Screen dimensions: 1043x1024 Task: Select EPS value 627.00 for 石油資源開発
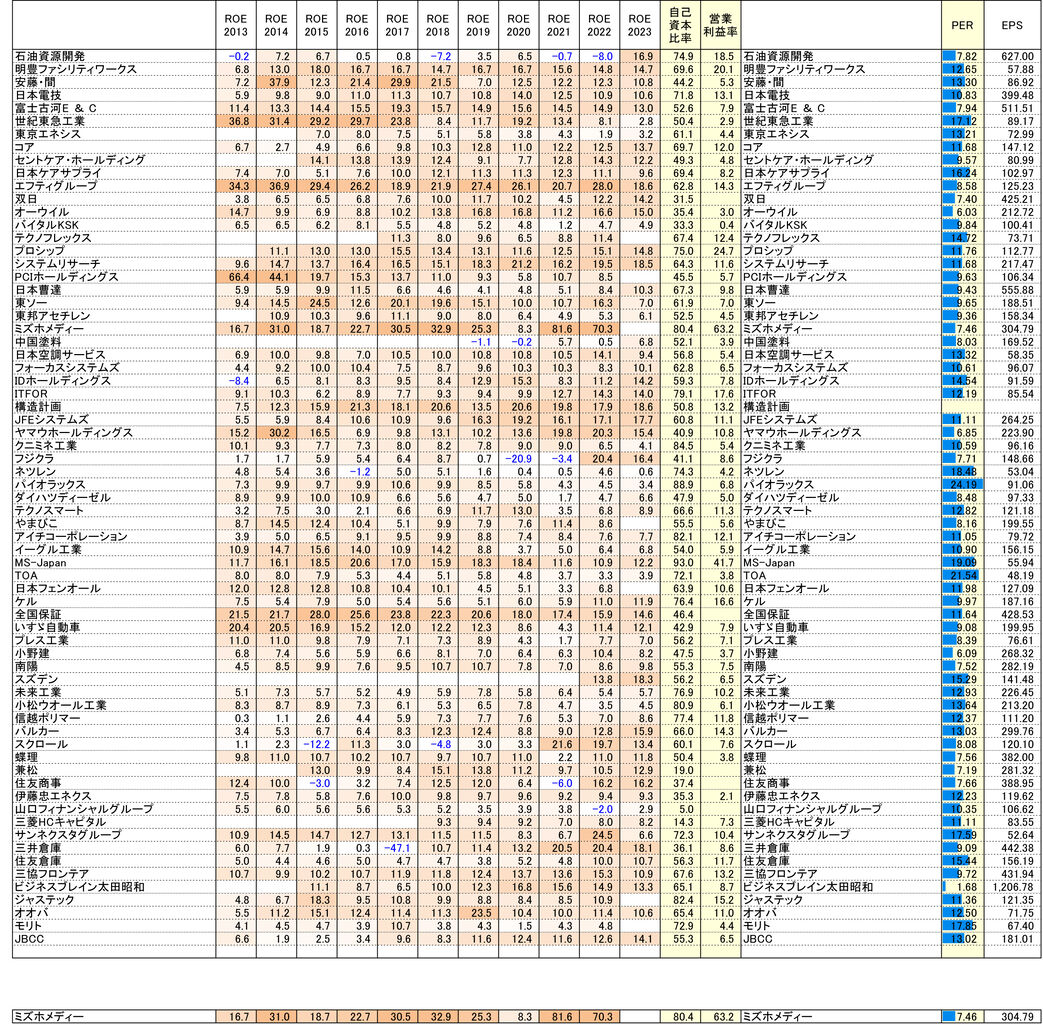[1018, 57]
